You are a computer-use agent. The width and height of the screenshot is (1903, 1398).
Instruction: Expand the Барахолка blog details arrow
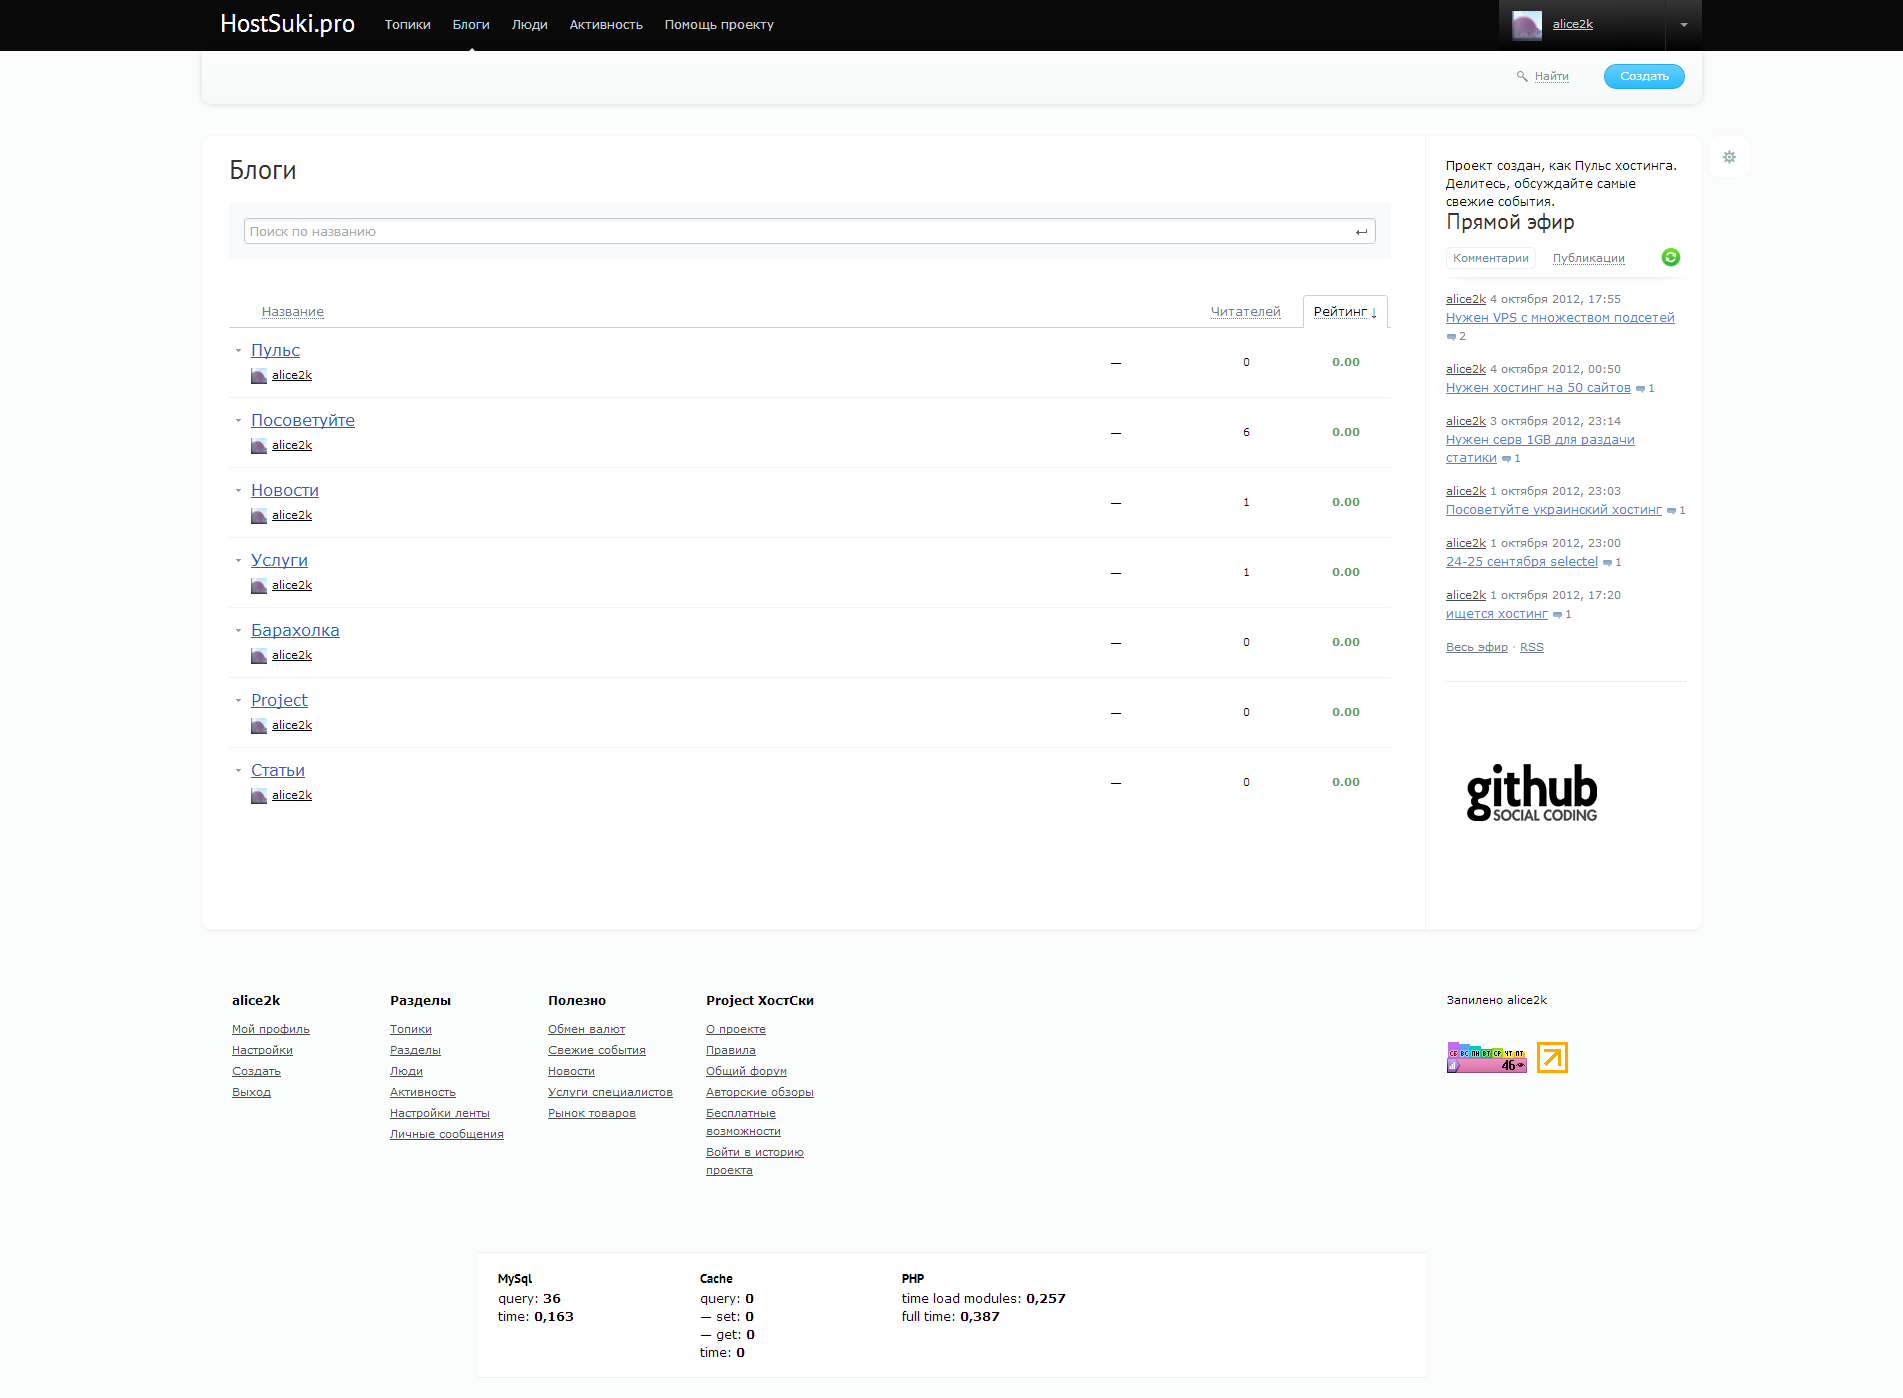(238, 631)
